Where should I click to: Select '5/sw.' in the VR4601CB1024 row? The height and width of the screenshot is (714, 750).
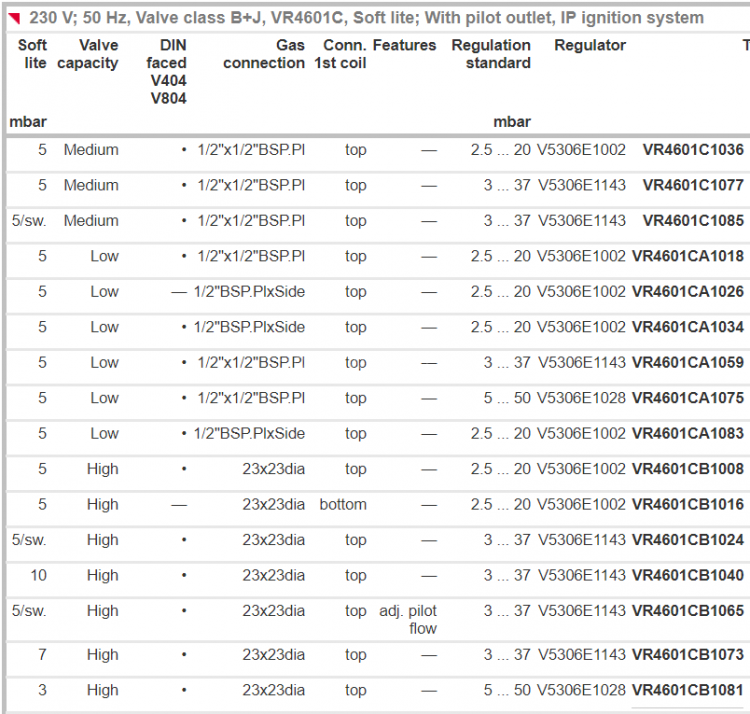click(29, 539)
